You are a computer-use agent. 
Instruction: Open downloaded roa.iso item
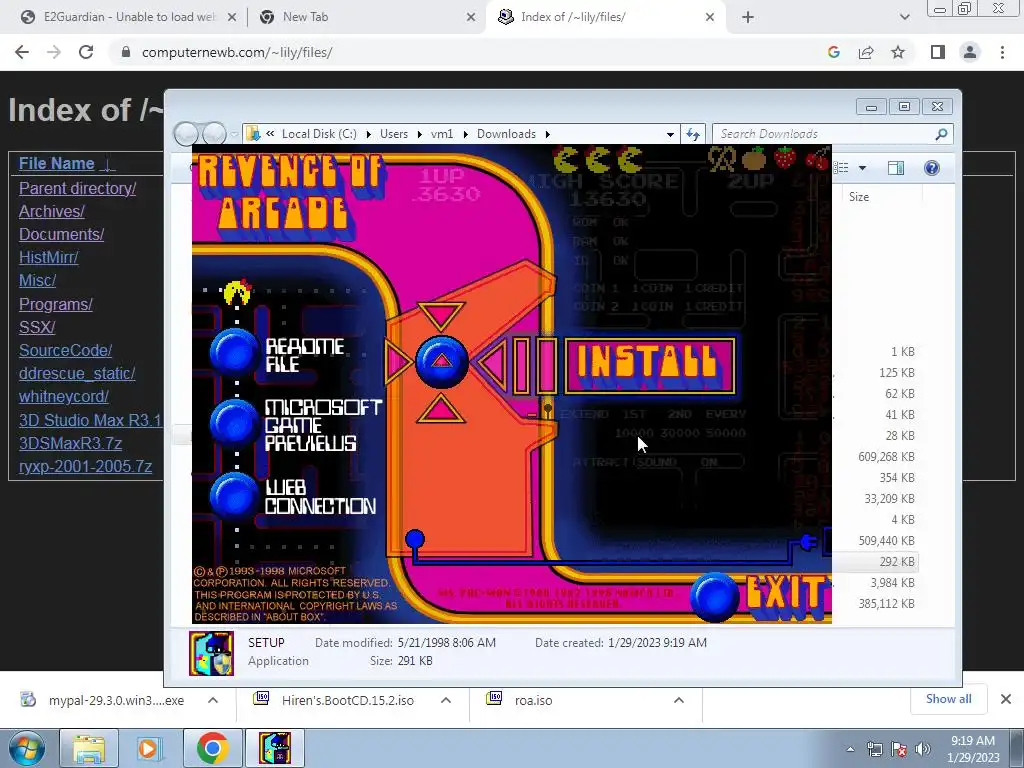click(x=533, y=700)
